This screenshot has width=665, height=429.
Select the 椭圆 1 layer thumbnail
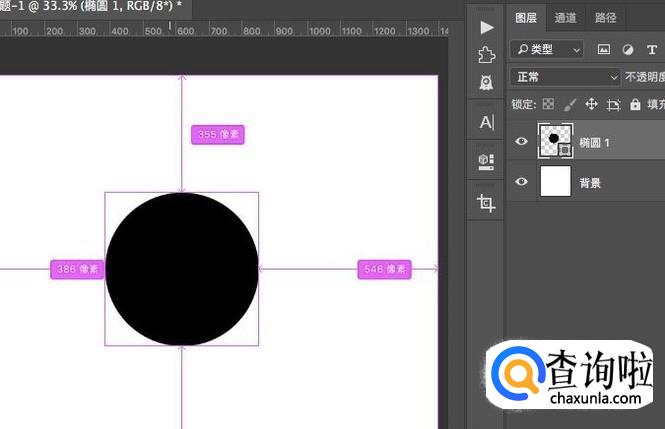click(555, 141)
